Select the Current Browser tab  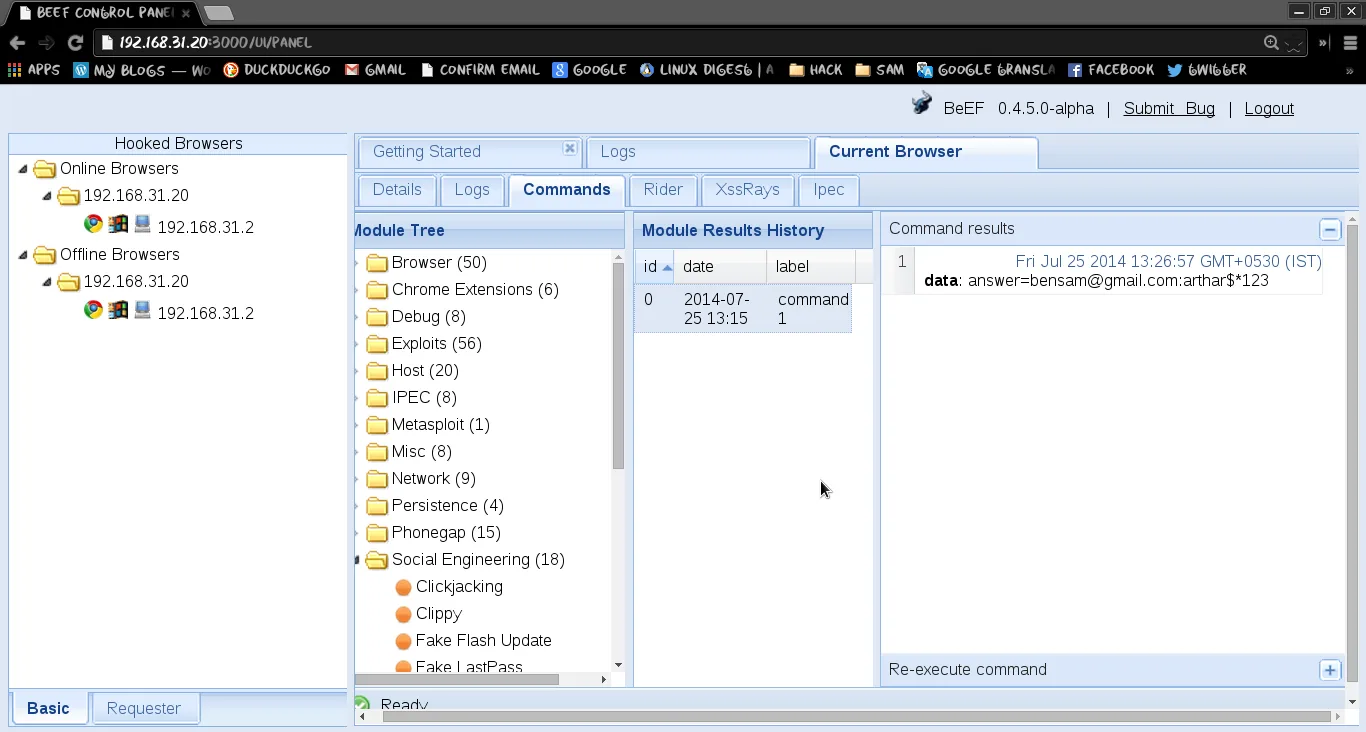click(926, 152)
